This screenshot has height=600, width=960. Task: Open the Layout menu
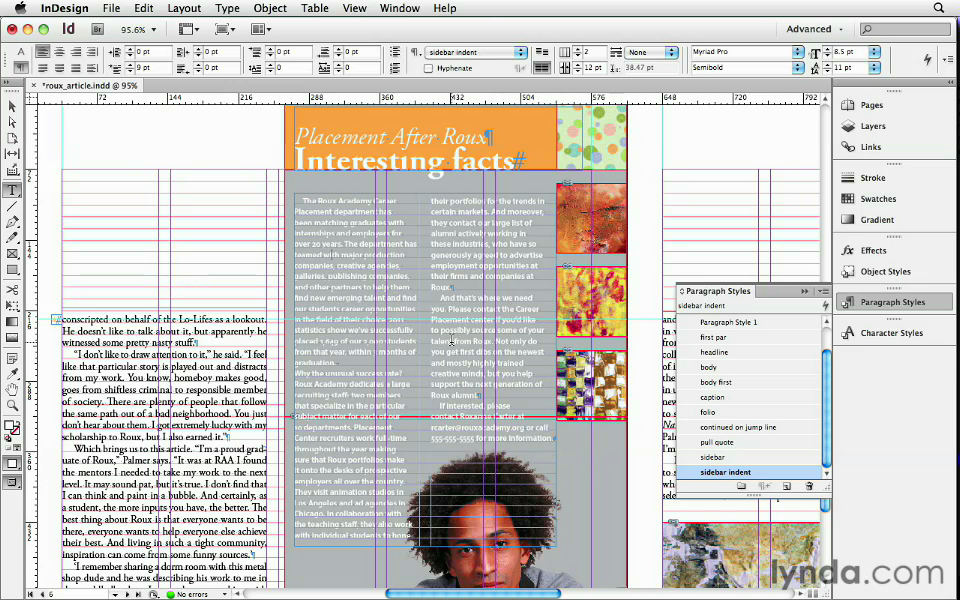[x=184, y=8]
